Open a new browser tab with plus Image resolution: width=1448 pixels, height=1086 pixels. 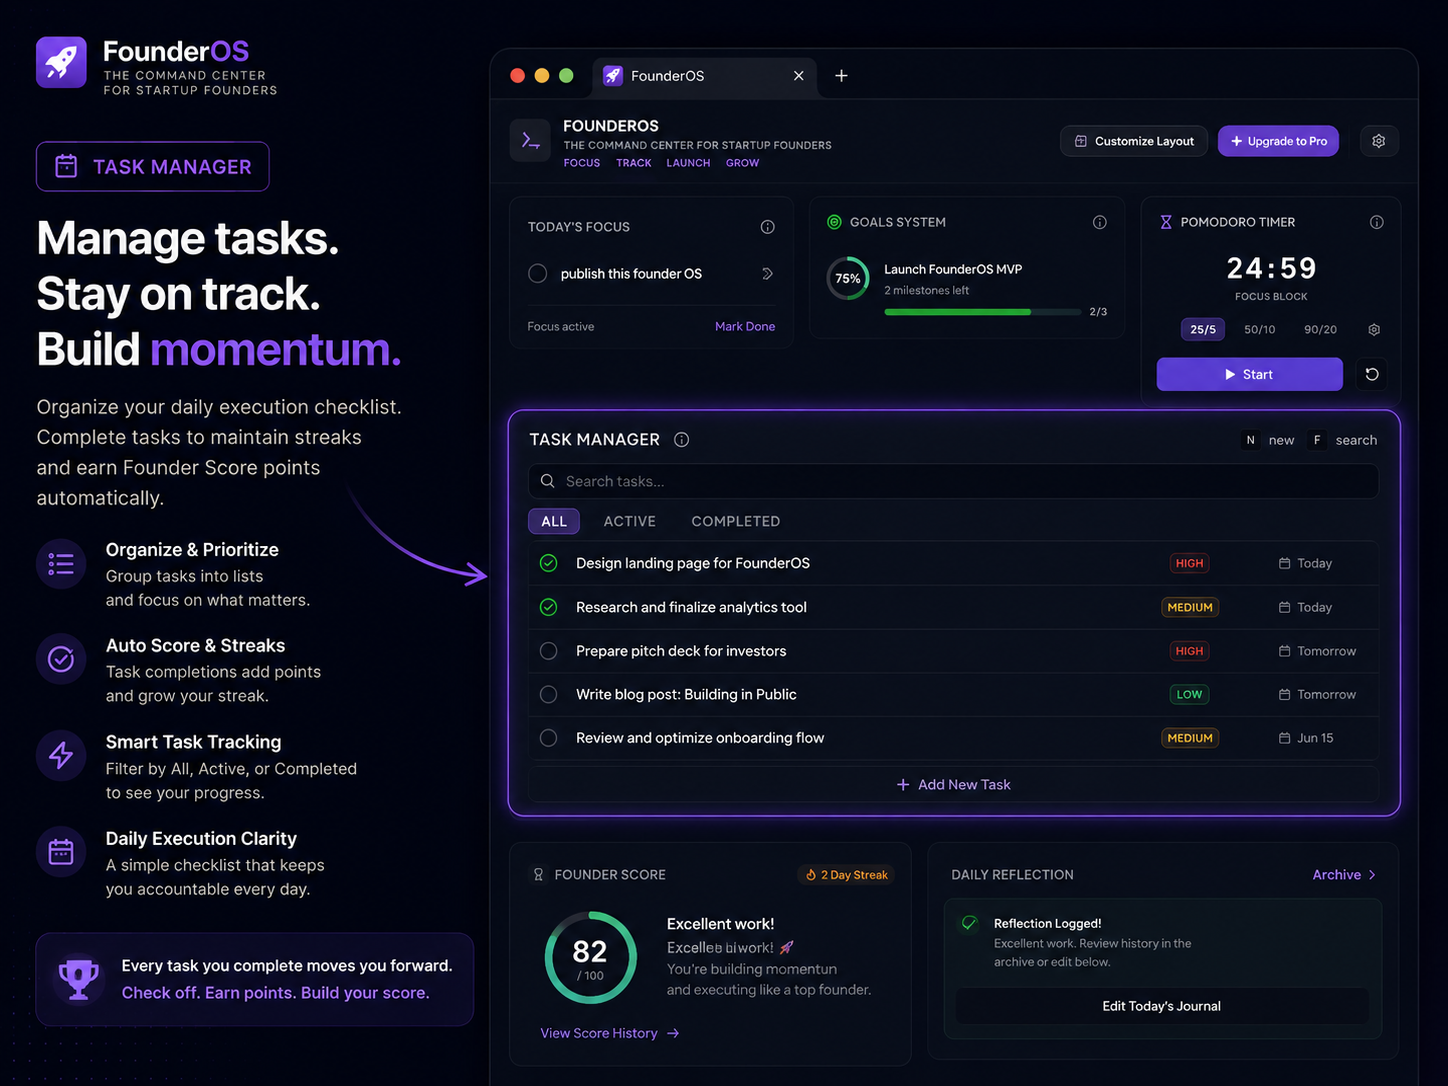coord(841,76)
